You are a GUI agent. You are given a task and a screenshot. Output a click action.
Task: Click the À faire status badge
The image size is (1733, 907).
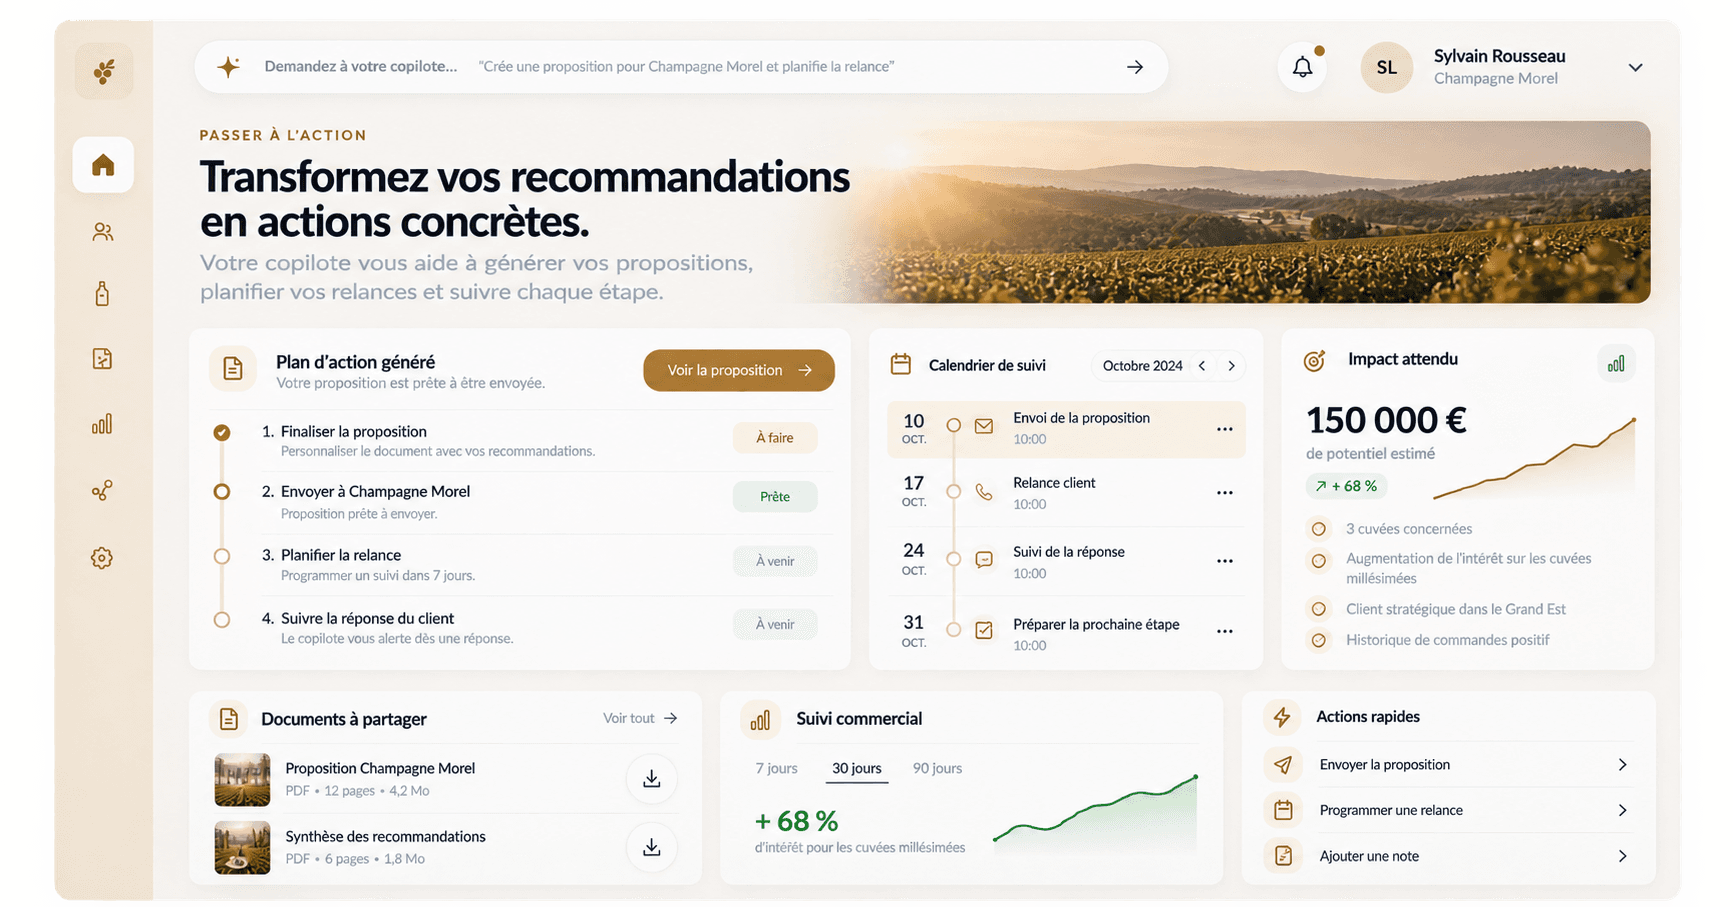[775, 437]
